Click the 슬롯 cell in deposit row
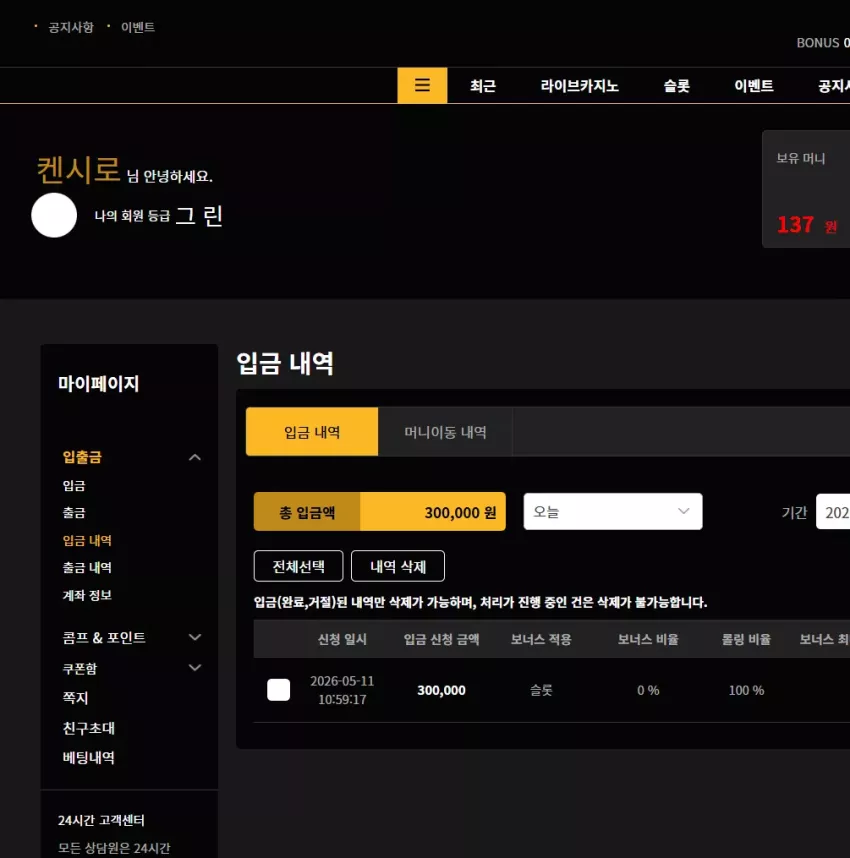The width and height of the screenshot is (850, 858). coord(541,690)
